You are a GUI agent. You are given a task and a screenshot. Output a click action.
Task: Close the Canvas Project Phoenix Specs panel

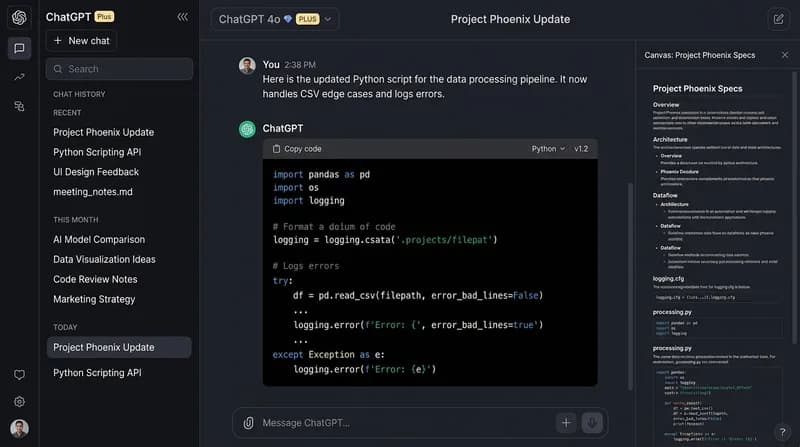[x=785, y=55]
